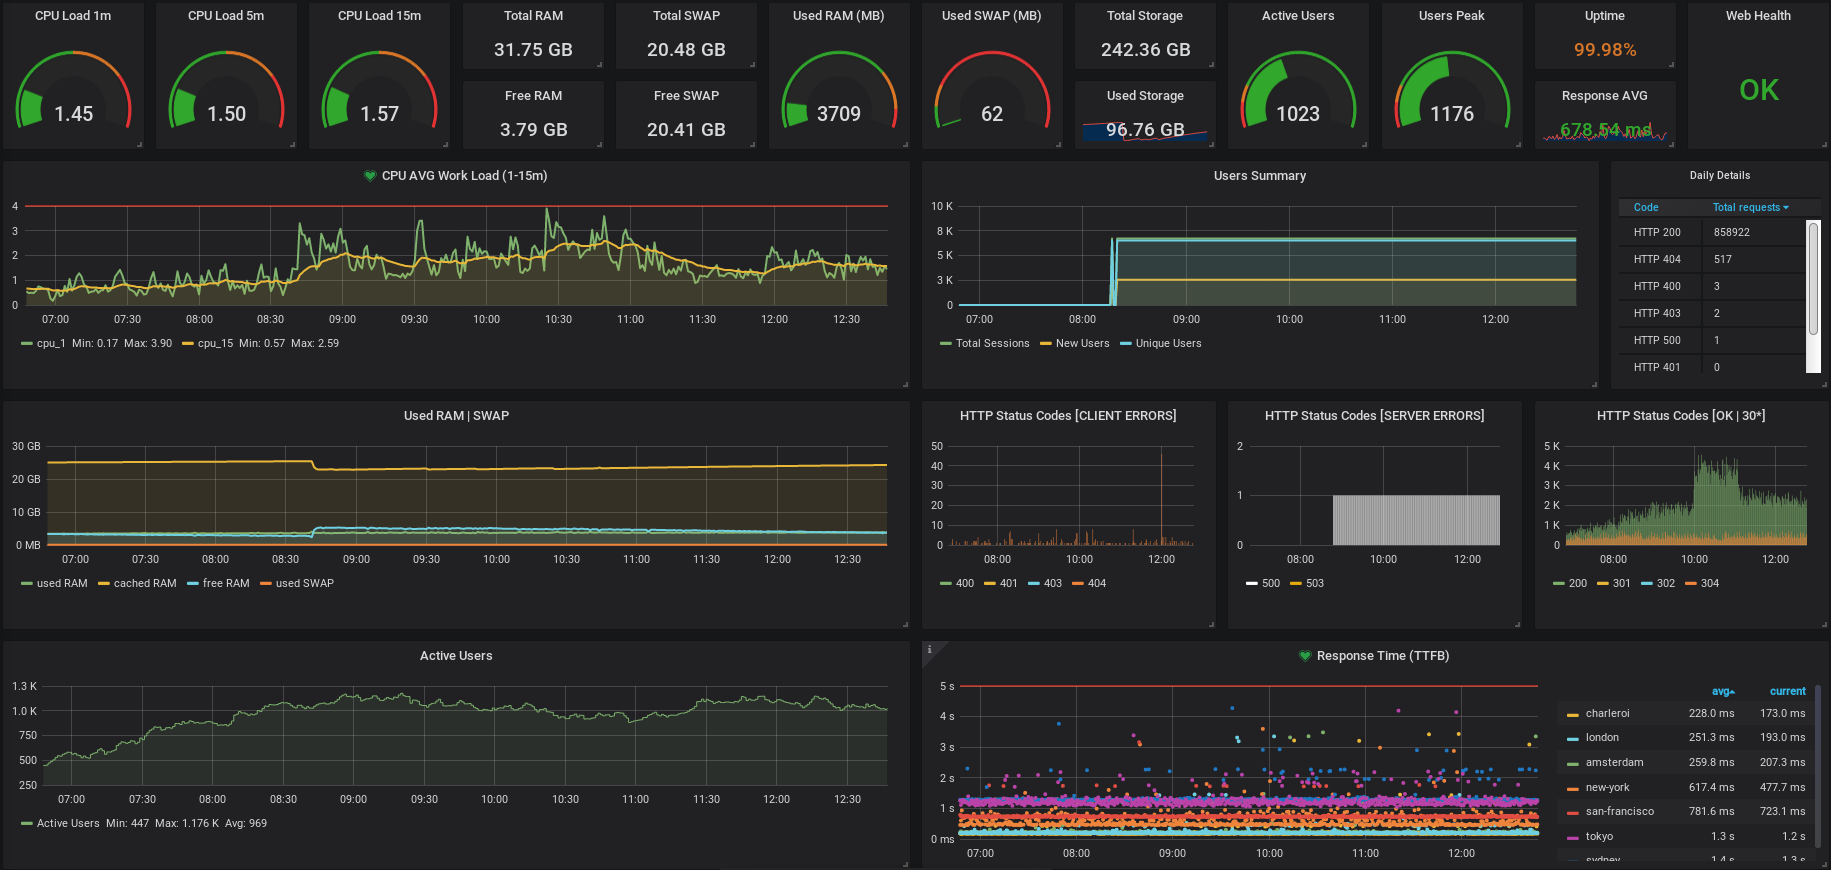Toggle the 304 series in OK status codes legend
Screen dimensions: 1831x870
1710,583
